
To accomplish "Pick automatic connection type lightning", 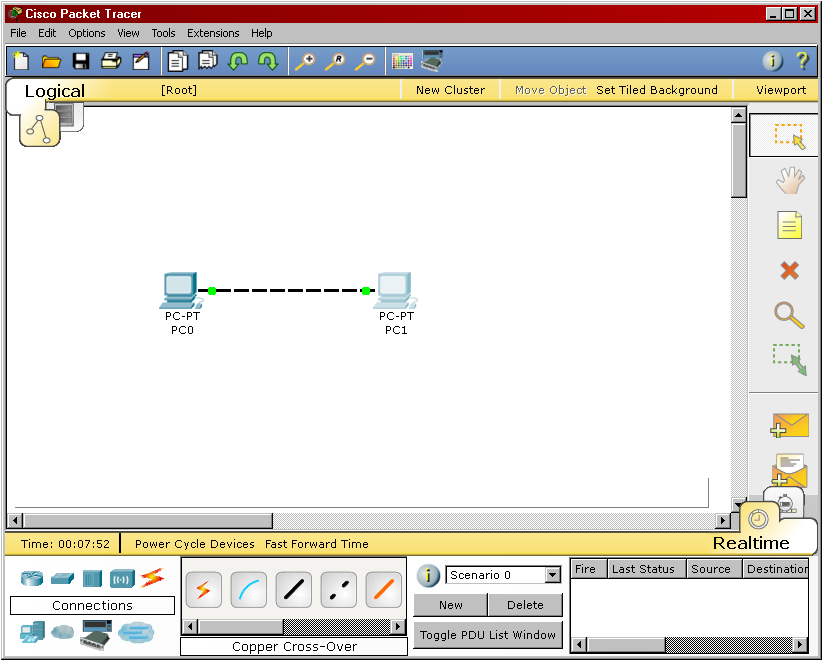I will 203,590.
